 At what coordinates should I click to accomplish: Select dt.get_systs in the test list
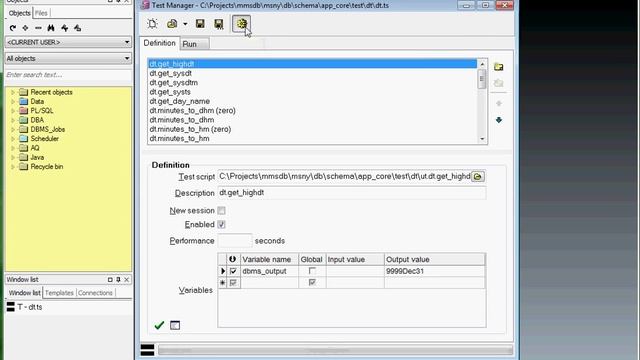[312, 92]
